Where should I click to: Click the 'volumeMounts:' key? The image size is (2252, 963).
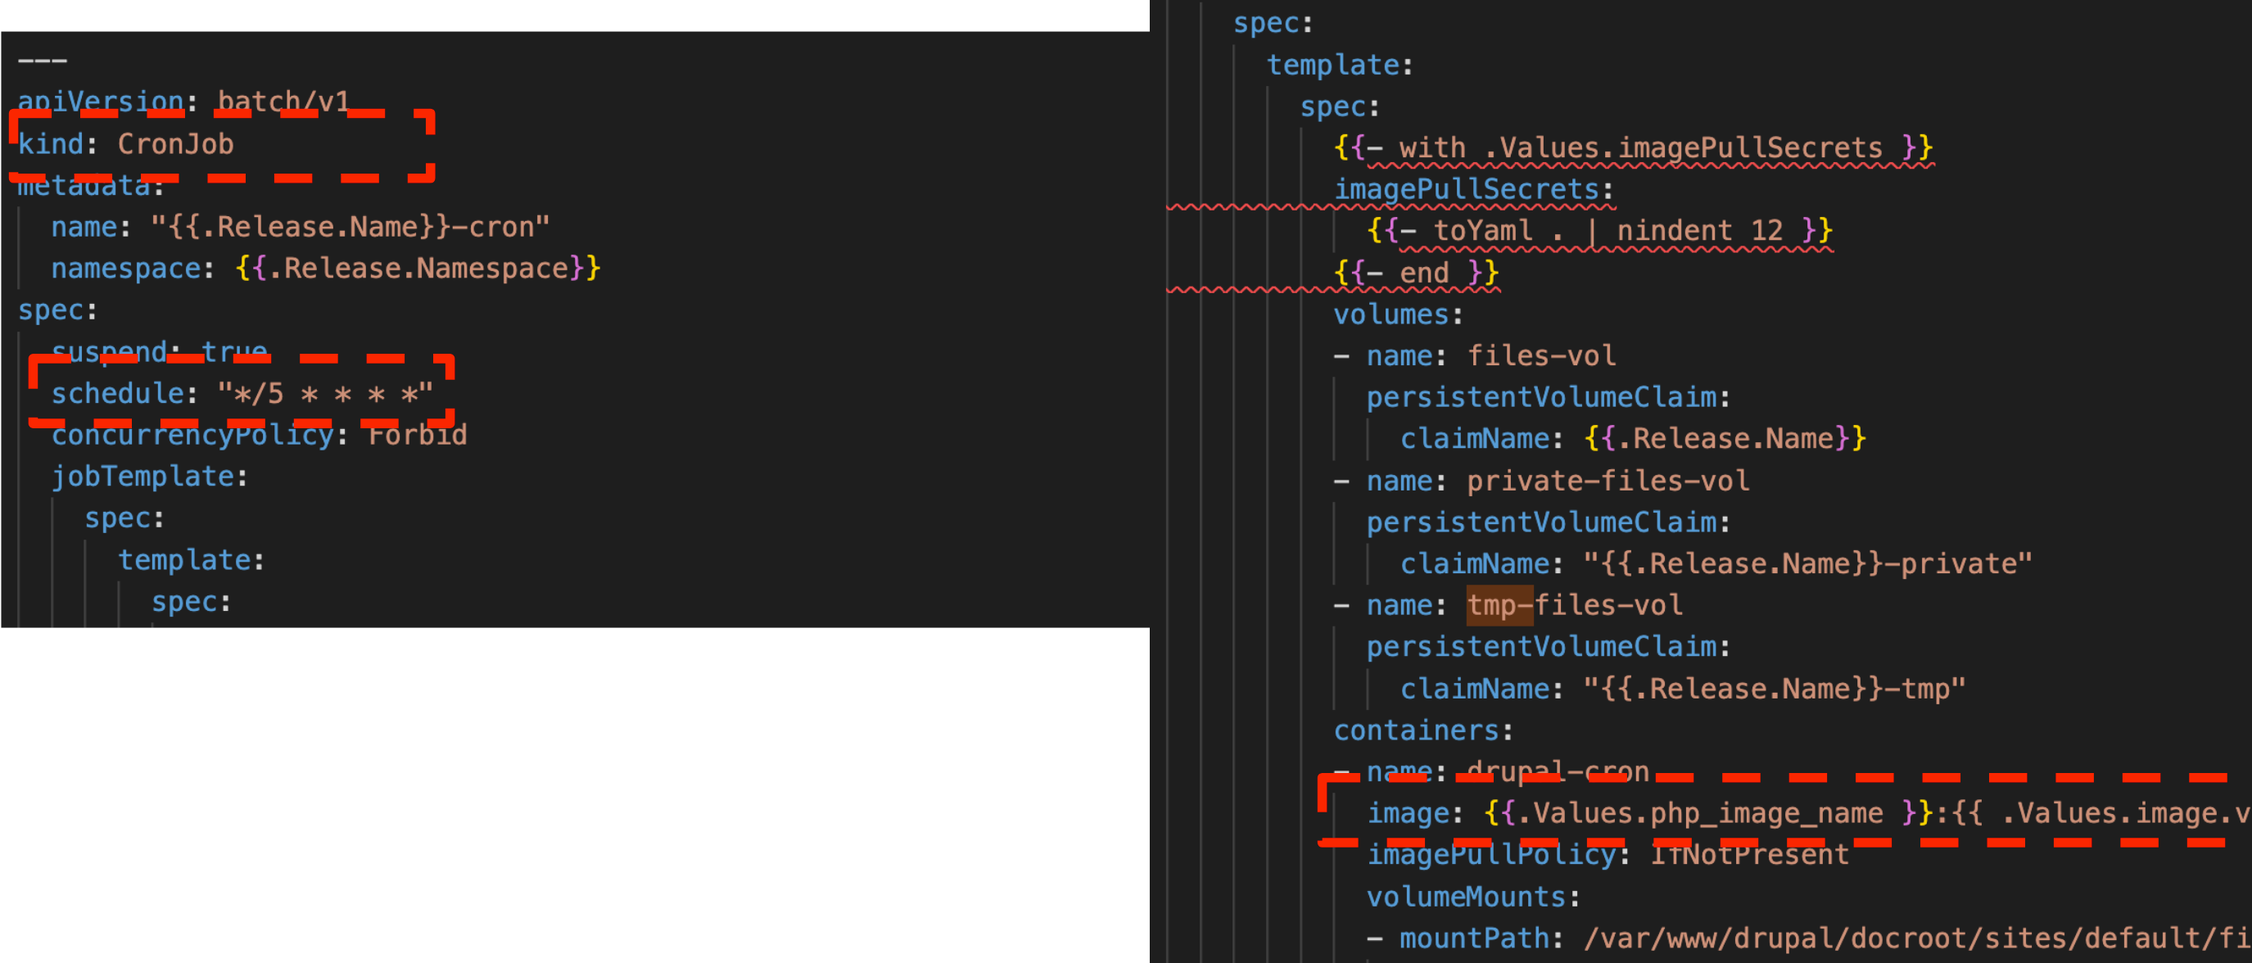click(1474, 897)
